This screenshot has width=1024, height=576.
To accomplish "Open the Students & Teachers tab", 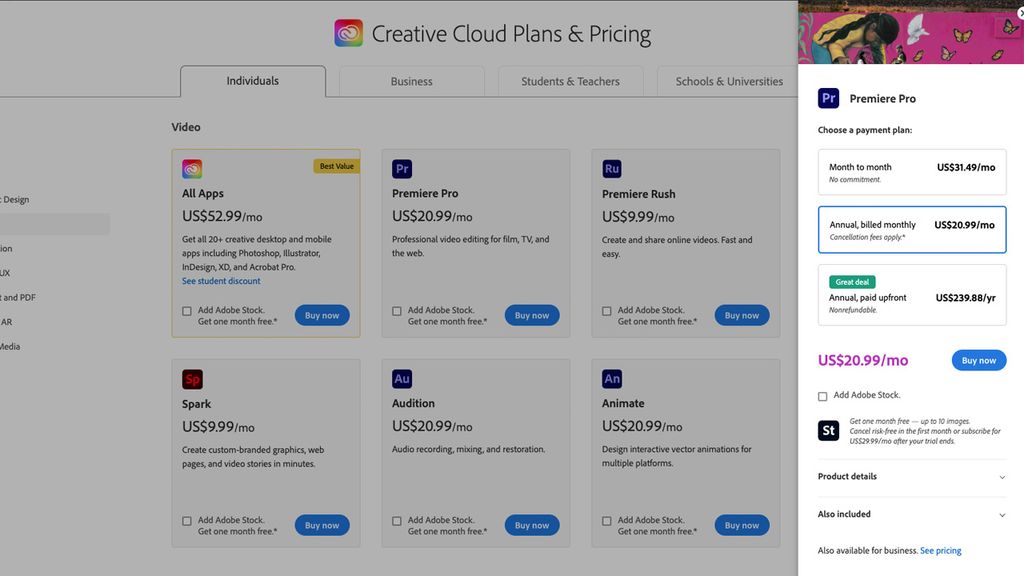I will click(x=570, y=81).
